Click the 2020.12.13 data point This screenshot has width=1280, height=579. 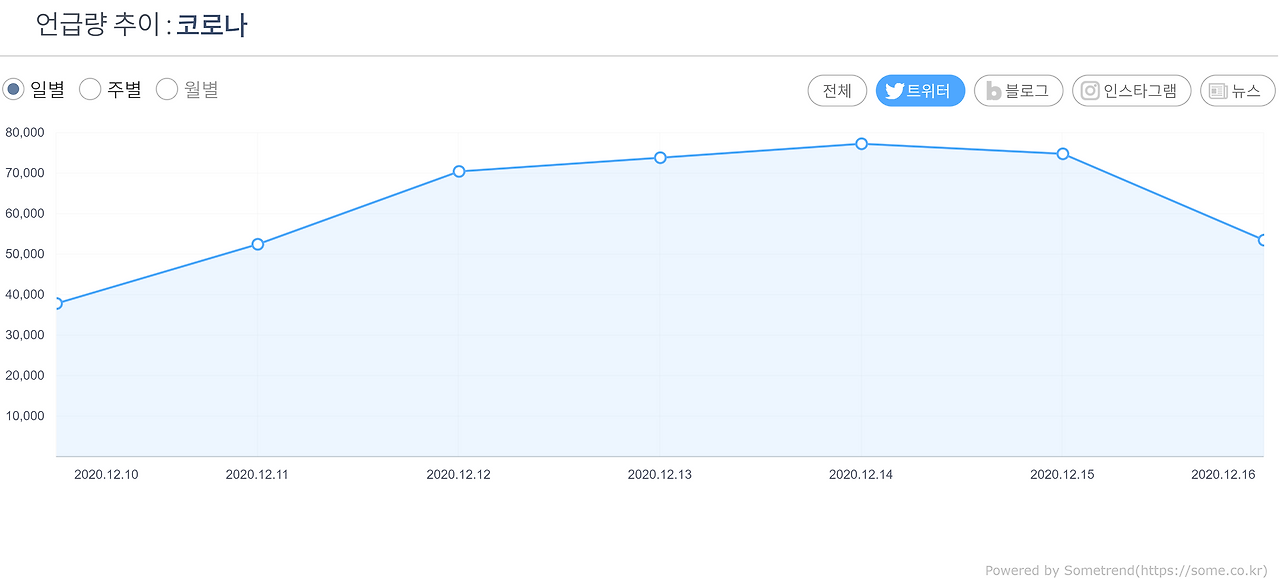click(x=660, y=158)
